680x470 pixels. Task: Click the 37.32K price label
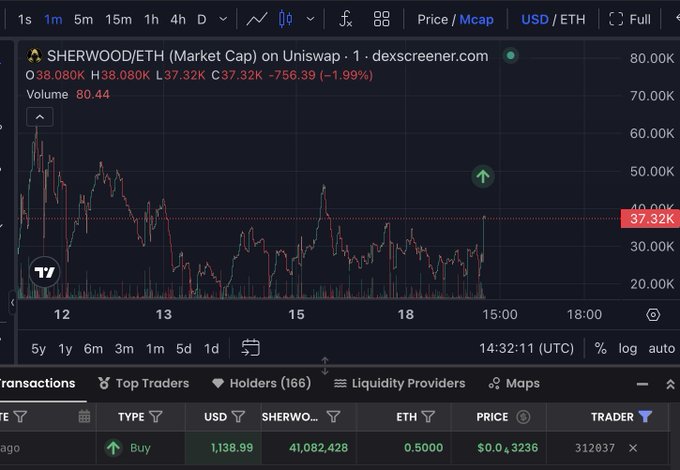(x=650, y=219)
